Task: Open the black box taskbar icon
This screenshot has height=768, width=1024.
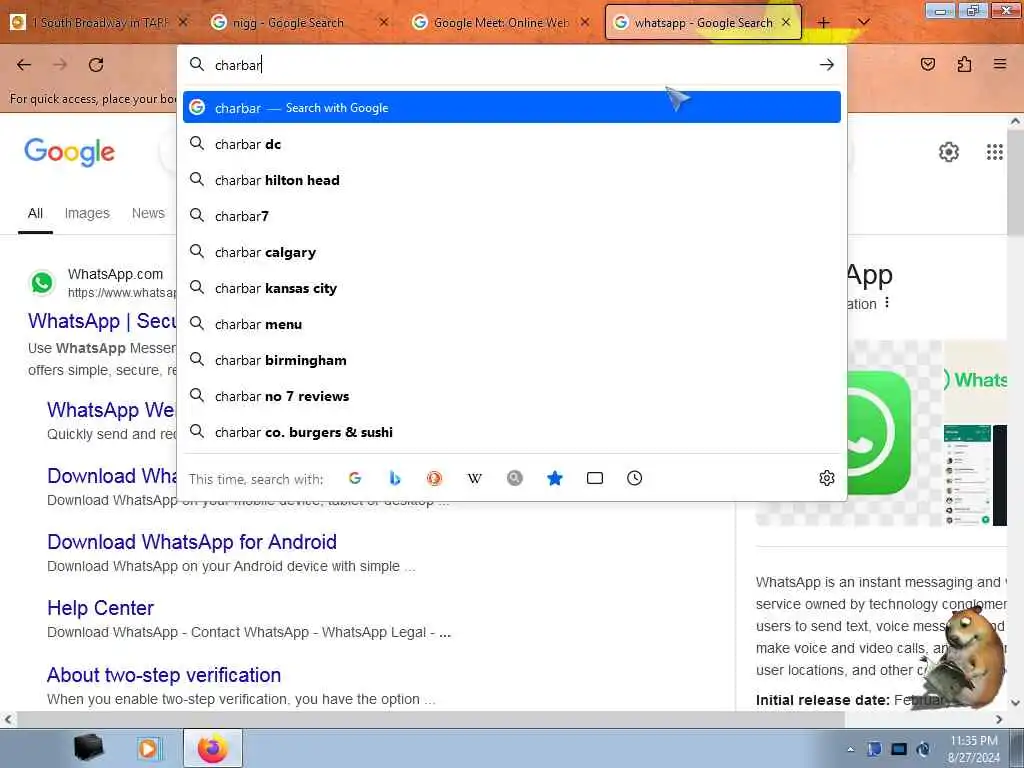Action: (x=89, y=748)
